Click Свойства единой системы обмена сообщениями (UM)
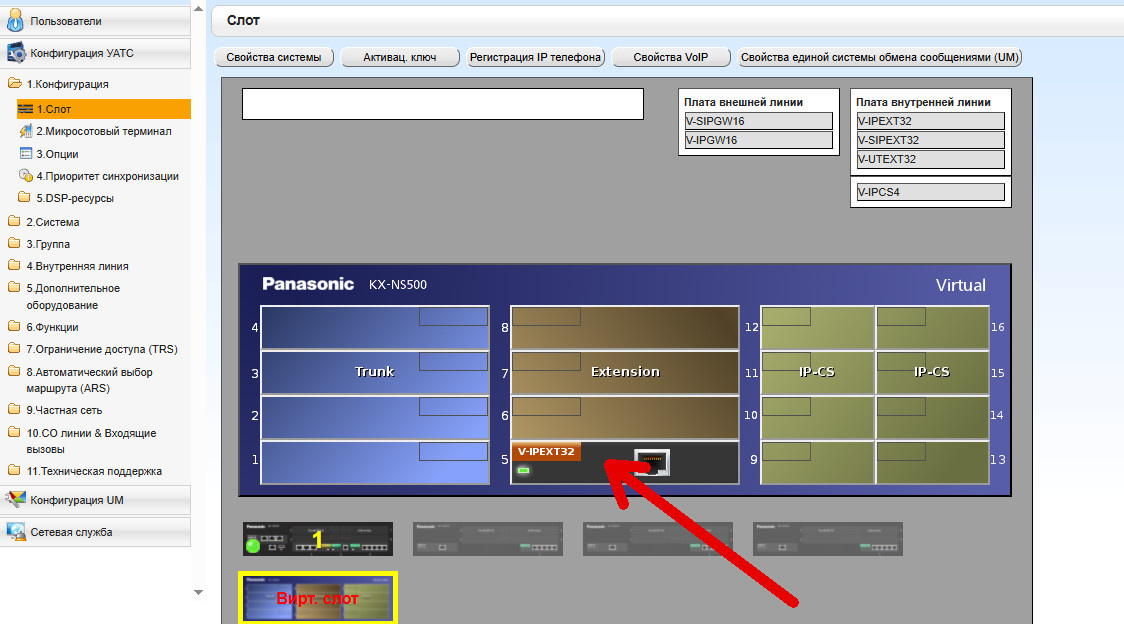Image resolution: width=1124 pixels, height=624 pixels. 880,57
